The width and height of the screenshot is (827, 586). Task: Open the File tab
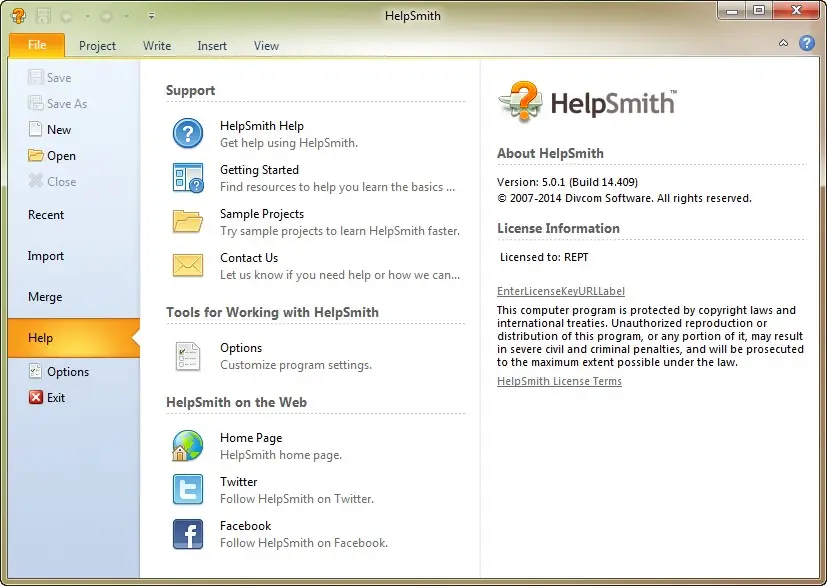(37, 45)
